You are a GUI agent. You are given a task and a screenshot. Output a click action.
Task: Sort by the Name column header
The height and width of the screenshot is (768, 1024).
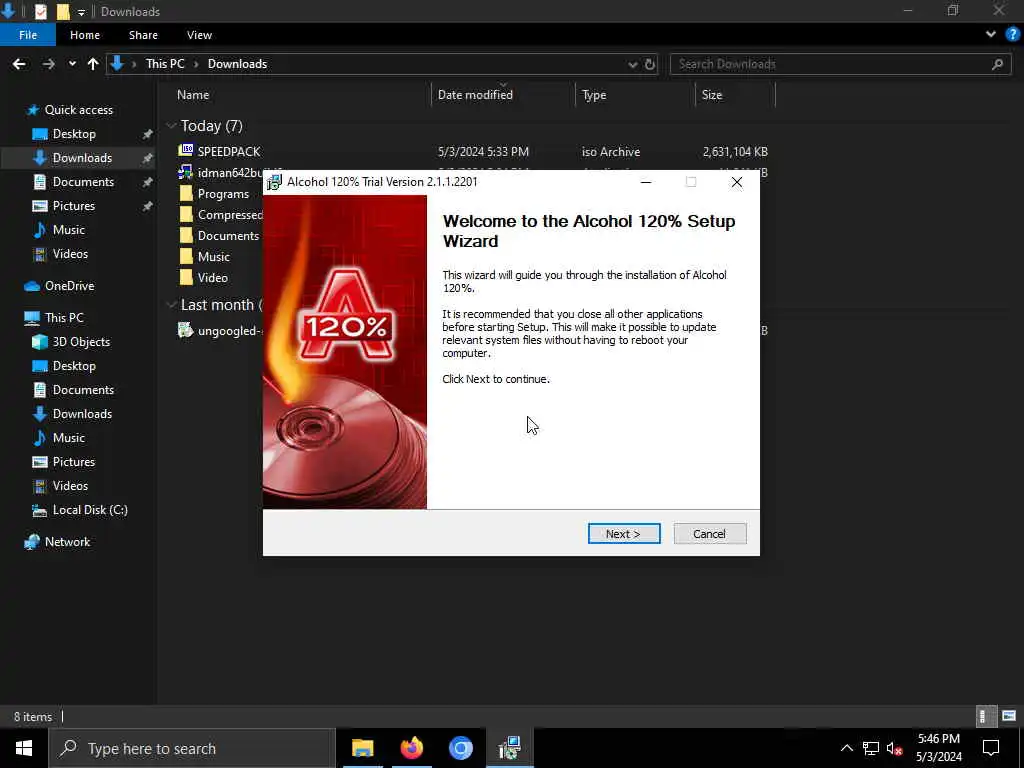(x=193, y=95)
